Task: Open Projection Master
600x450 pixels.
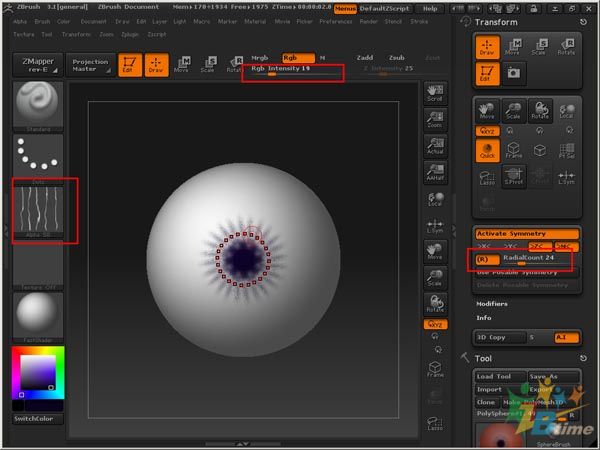Action: click(x=90, y=65)
